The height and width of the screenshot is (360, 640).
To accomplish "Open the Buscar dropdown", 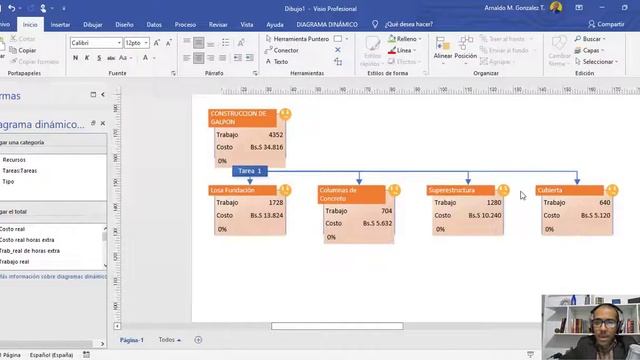I will tap(590, 39).
